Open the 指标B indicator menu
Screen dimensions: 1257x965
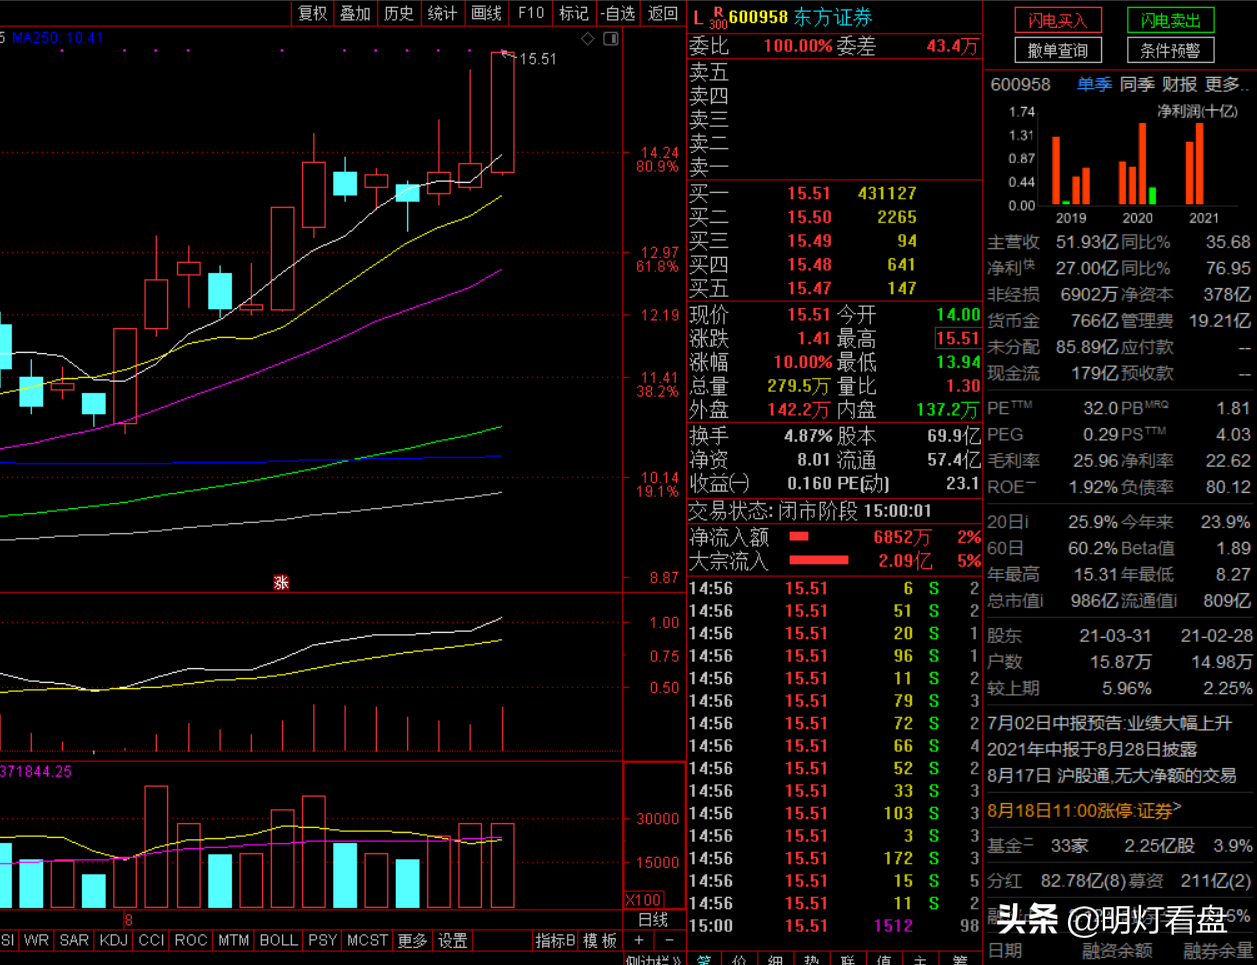pyautogui.click(x=555, y=941)
